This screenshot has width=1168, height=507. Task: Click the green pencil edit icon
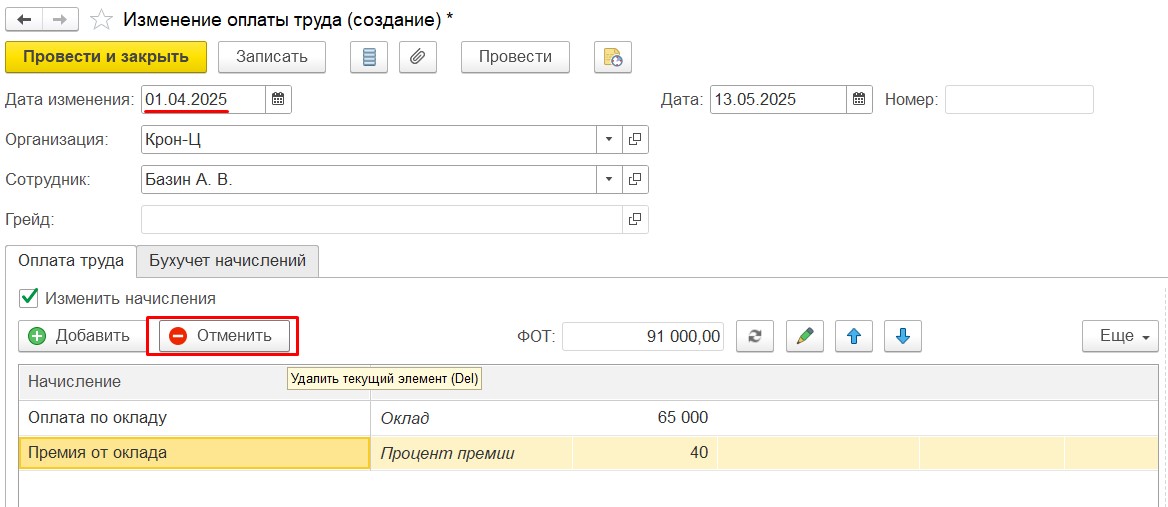pyautogui.click(x=804, y=337)
